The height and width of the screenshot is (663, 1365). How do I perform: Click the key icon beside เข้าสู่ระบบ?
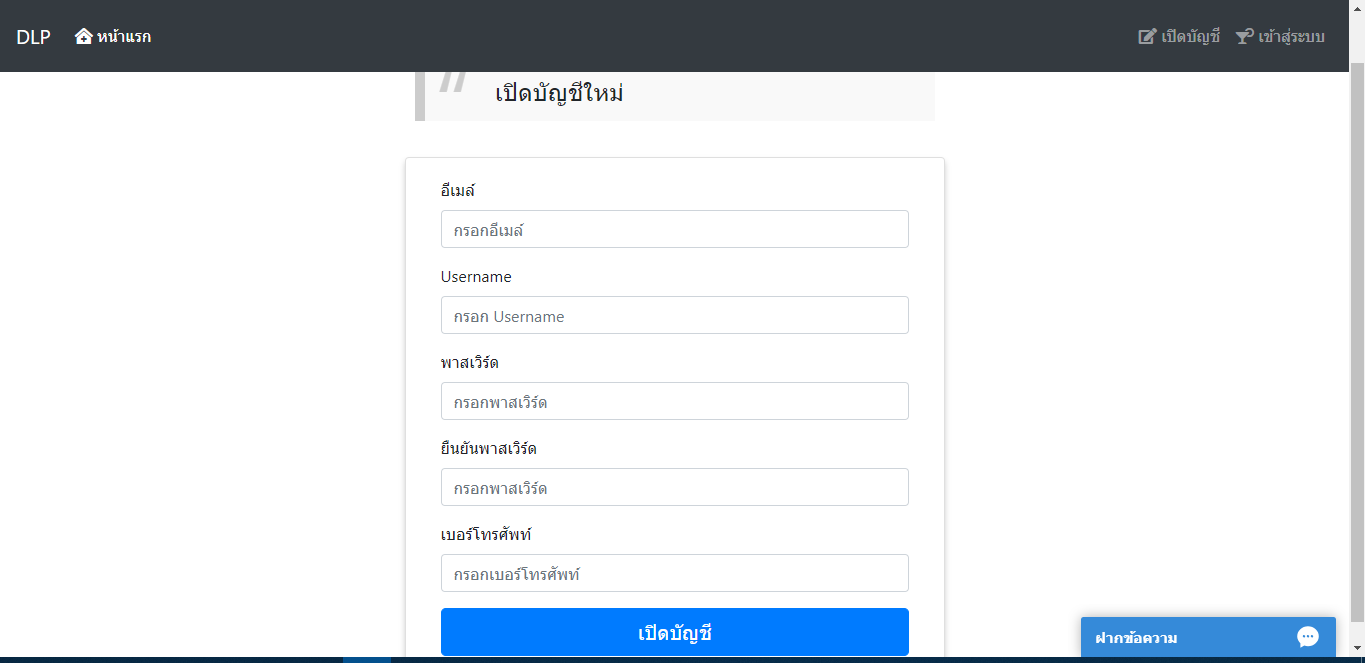(1244, 37)
